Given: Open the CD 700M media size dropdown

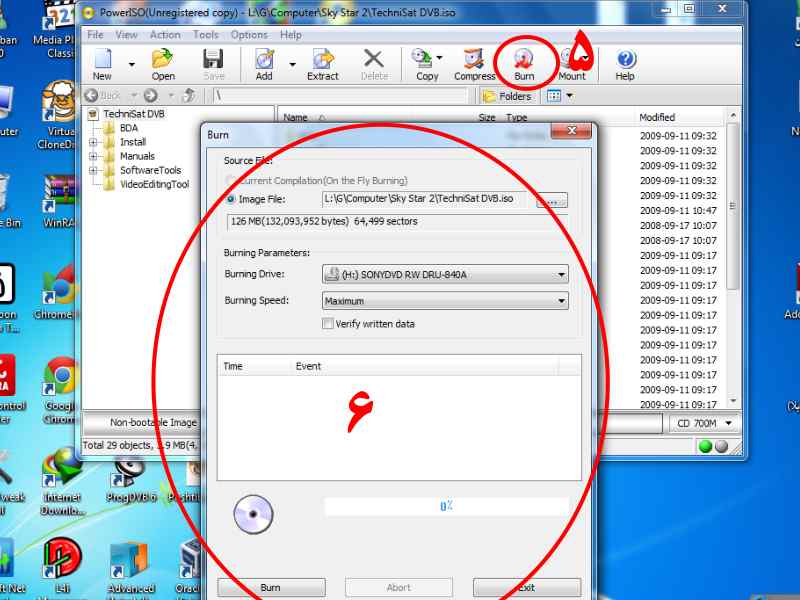Looking at the screenshot, I should coord(704,423).
